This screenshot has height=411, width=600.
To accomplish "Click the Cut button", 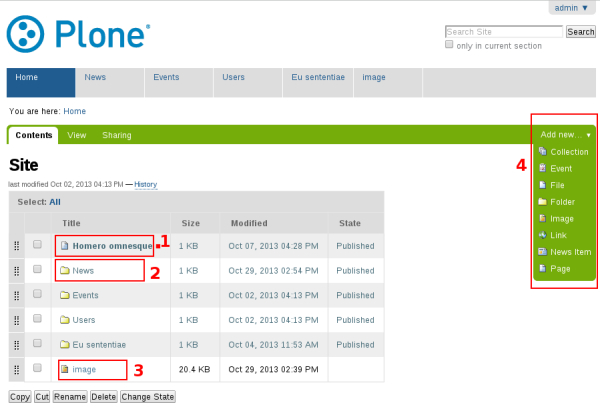I will [x=42, y=397].
